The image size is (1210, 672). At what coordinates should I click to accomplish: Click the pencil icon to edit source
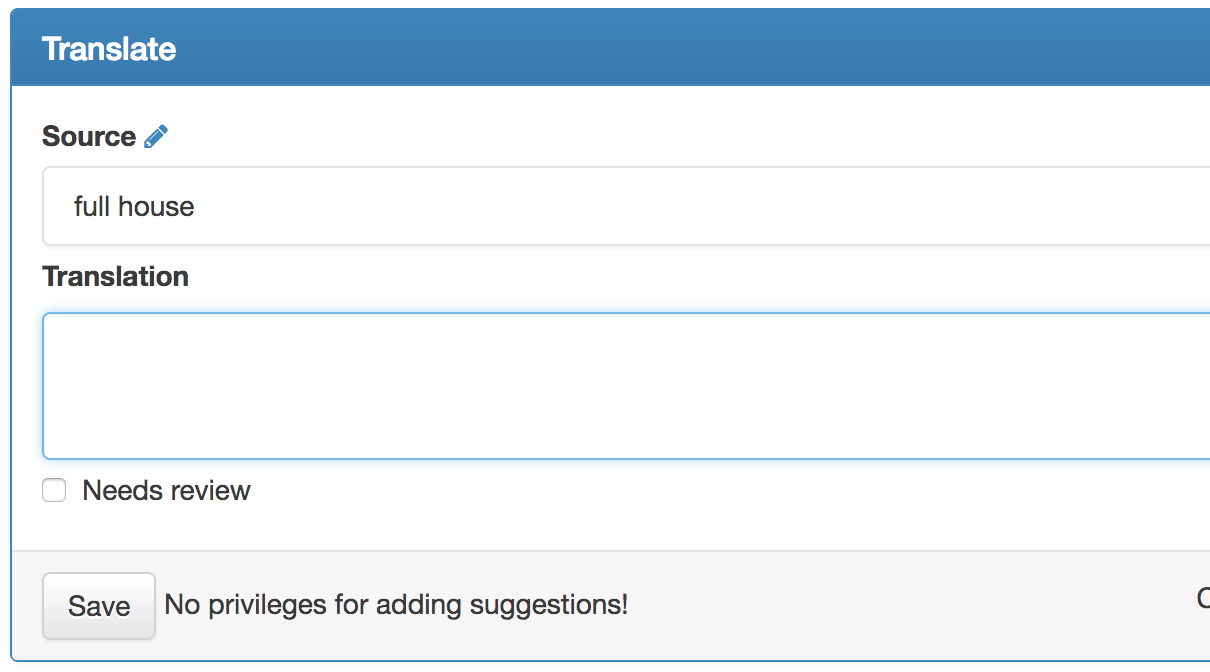(156, 137)
